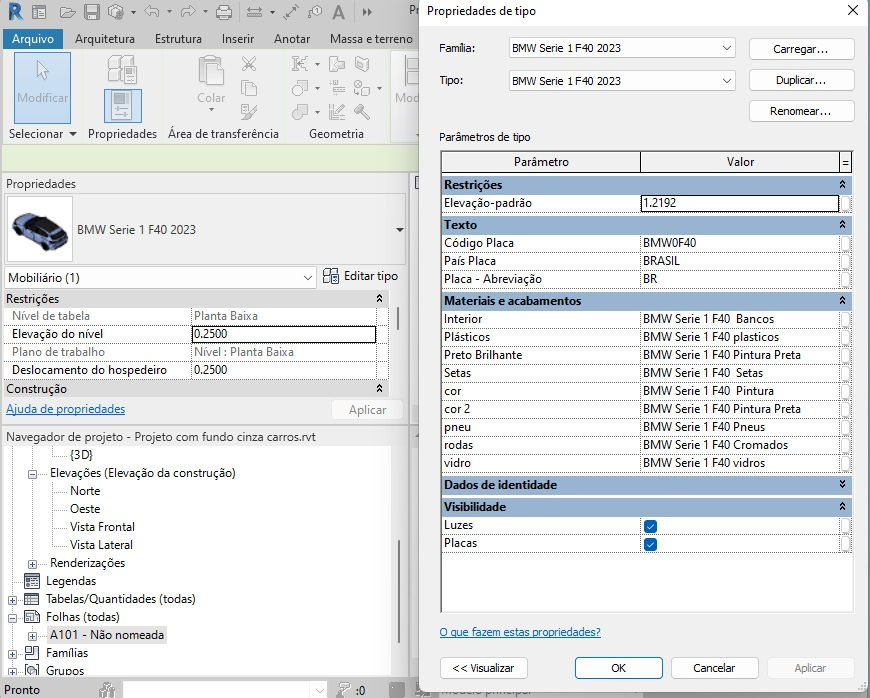Click the Synchronize with central icon

coord(115,12)
